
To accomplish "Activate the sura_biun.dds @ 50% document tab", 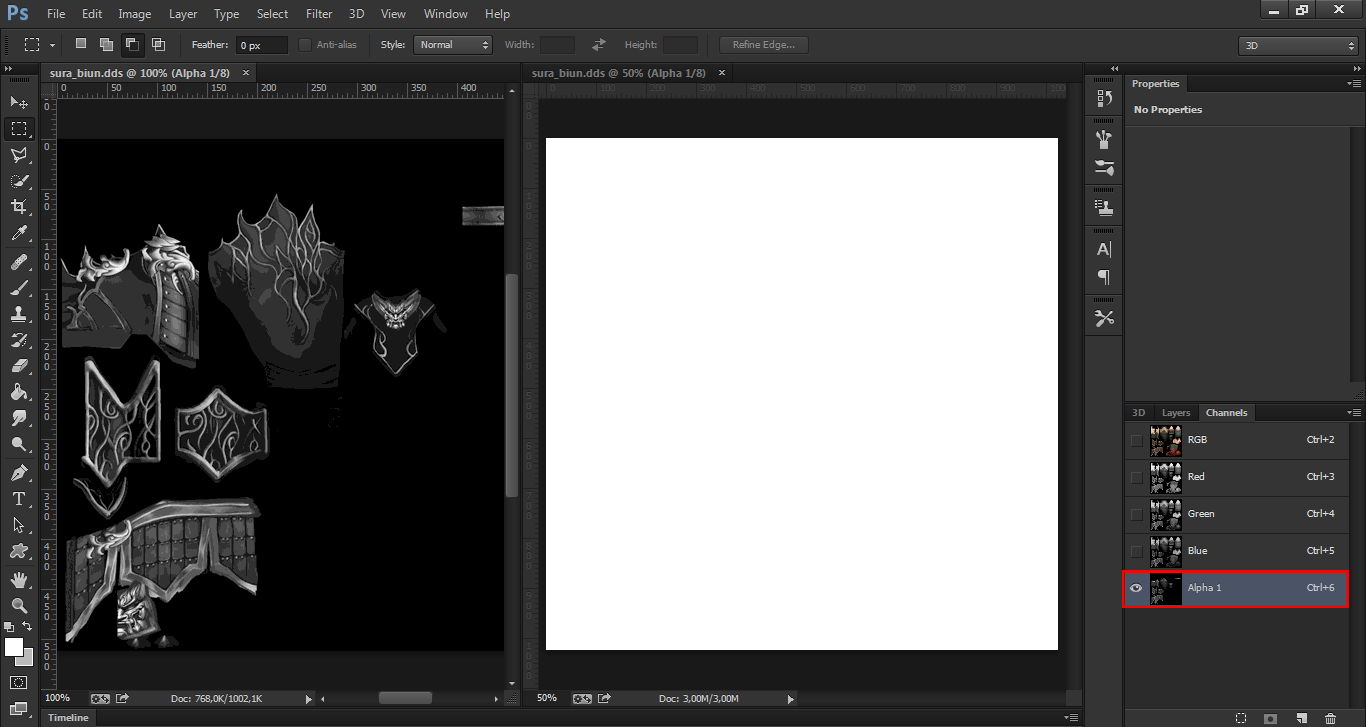I will [x=619, y=73].
